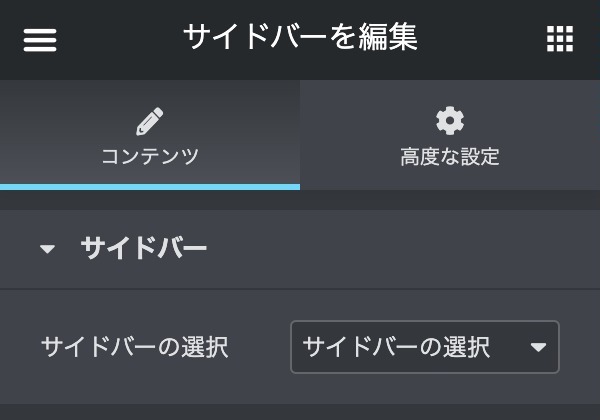Click the gear icon above 高度な設定
The height and width of the screenshot is (420, 600).
(x=450, y=121)
